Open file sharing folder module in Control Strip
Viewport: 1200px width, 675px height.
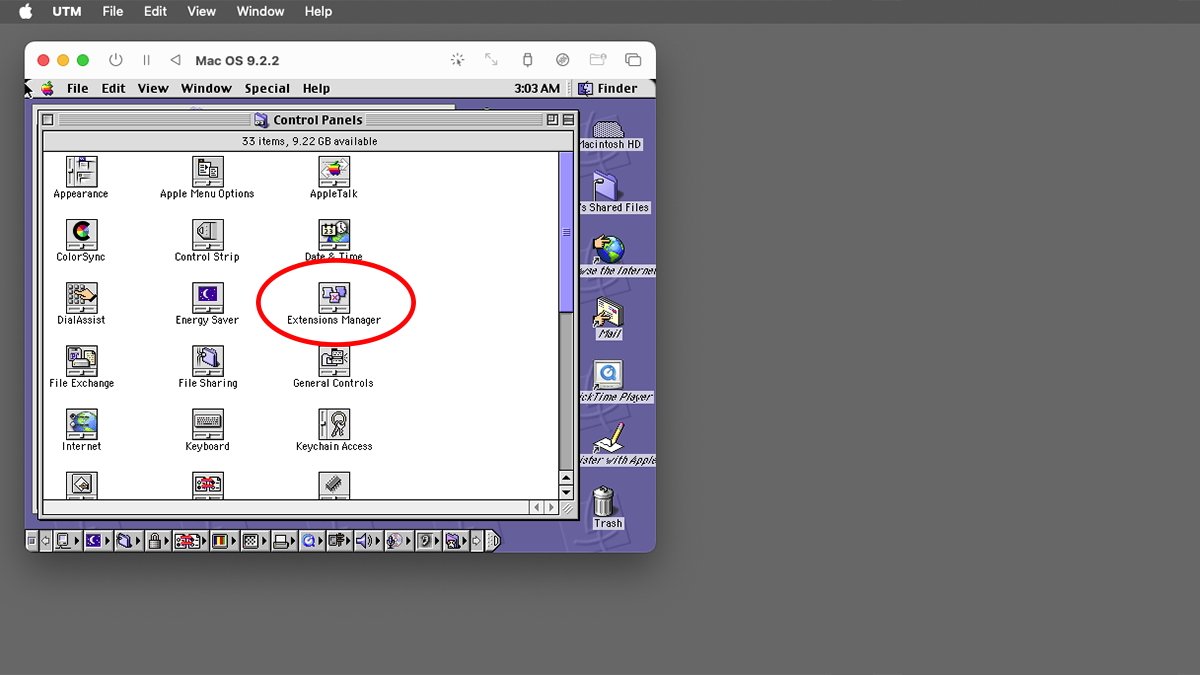[127, 541]
